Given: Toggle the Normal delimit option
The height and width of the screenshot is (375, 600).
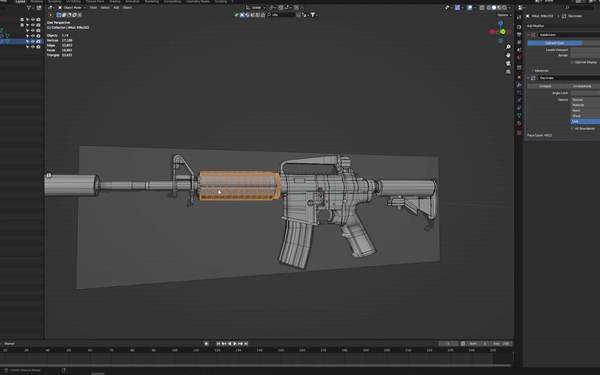Looking at the screenshot, I should pyautogui.click(x=585, y=99).
